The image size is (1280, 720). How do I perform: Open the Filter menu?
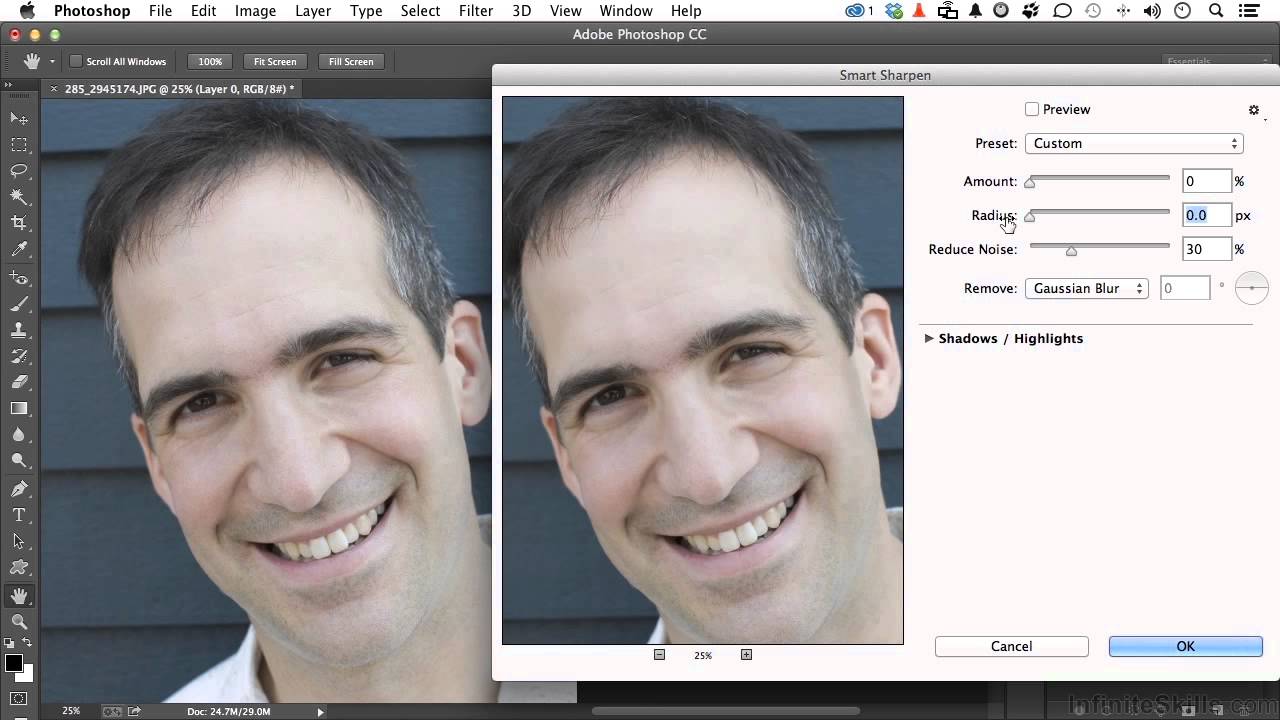(x=475, y=11)
